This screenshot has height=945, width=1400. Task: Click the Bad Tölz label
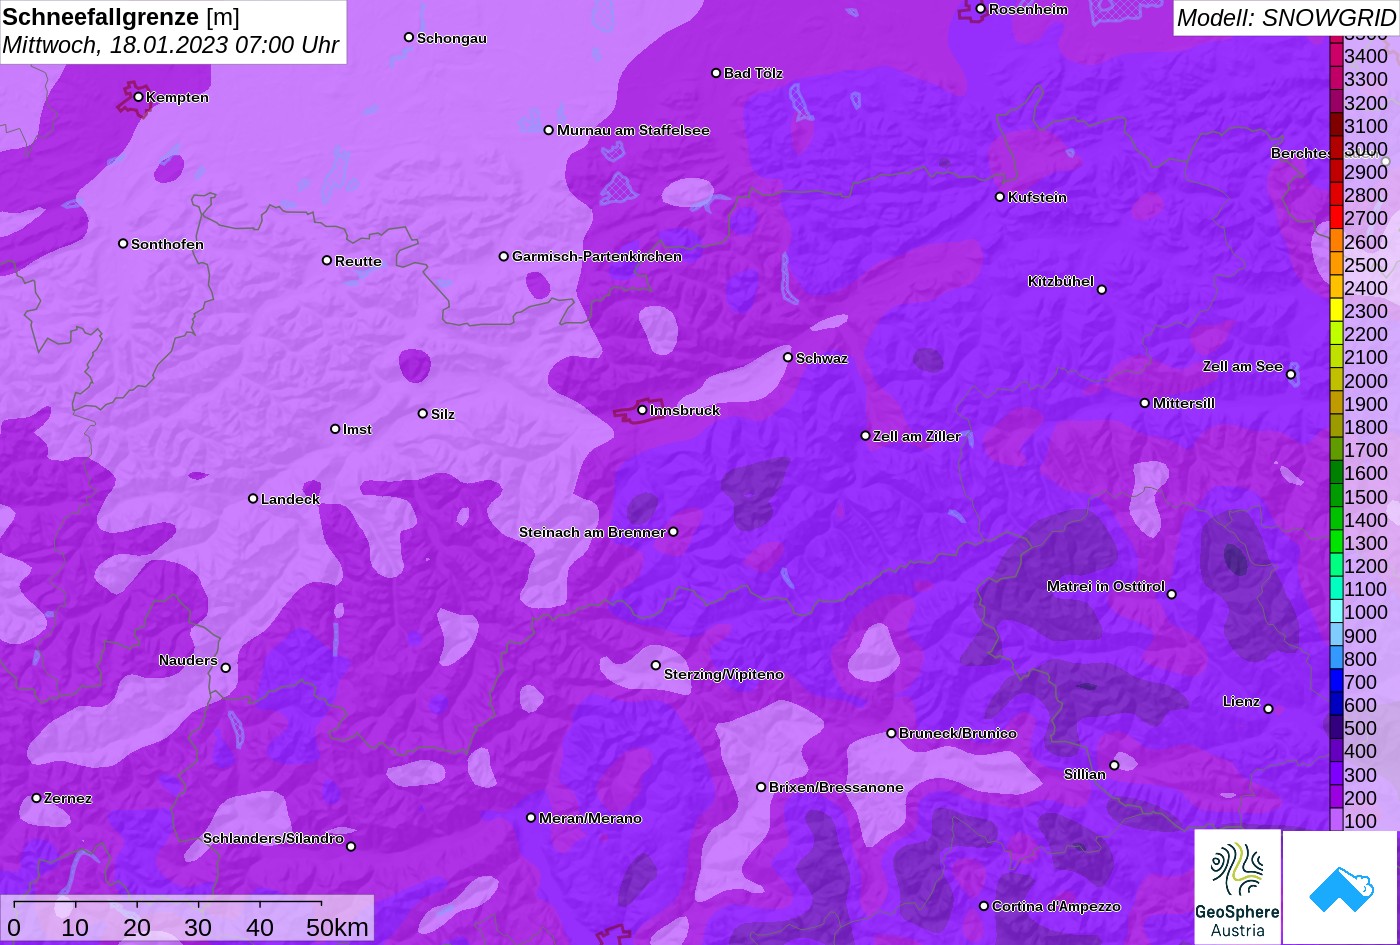click(753, 73)
